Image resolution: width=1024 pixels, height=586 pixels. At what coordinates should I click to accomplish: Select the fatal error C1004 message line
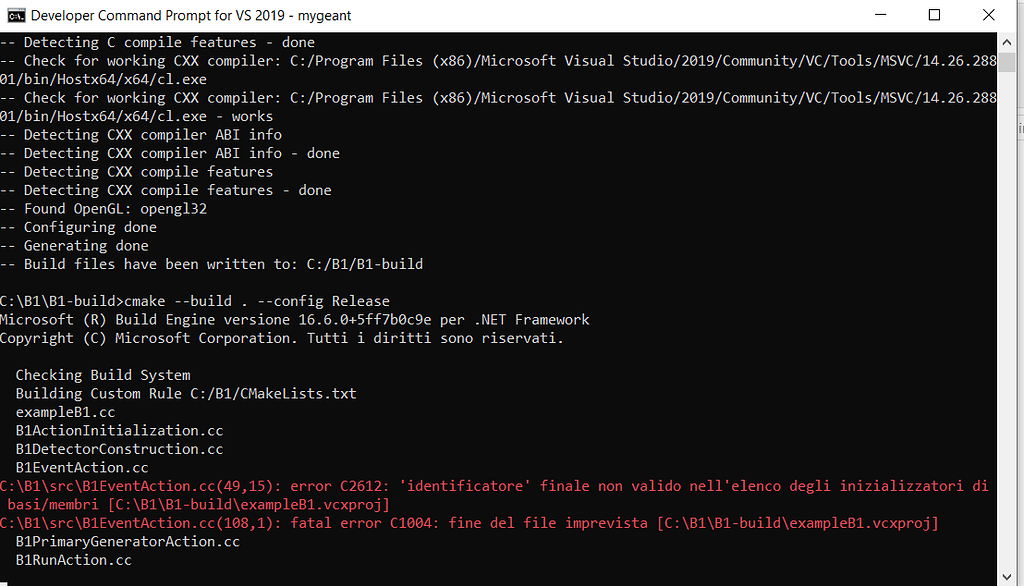tap(400, 522)
